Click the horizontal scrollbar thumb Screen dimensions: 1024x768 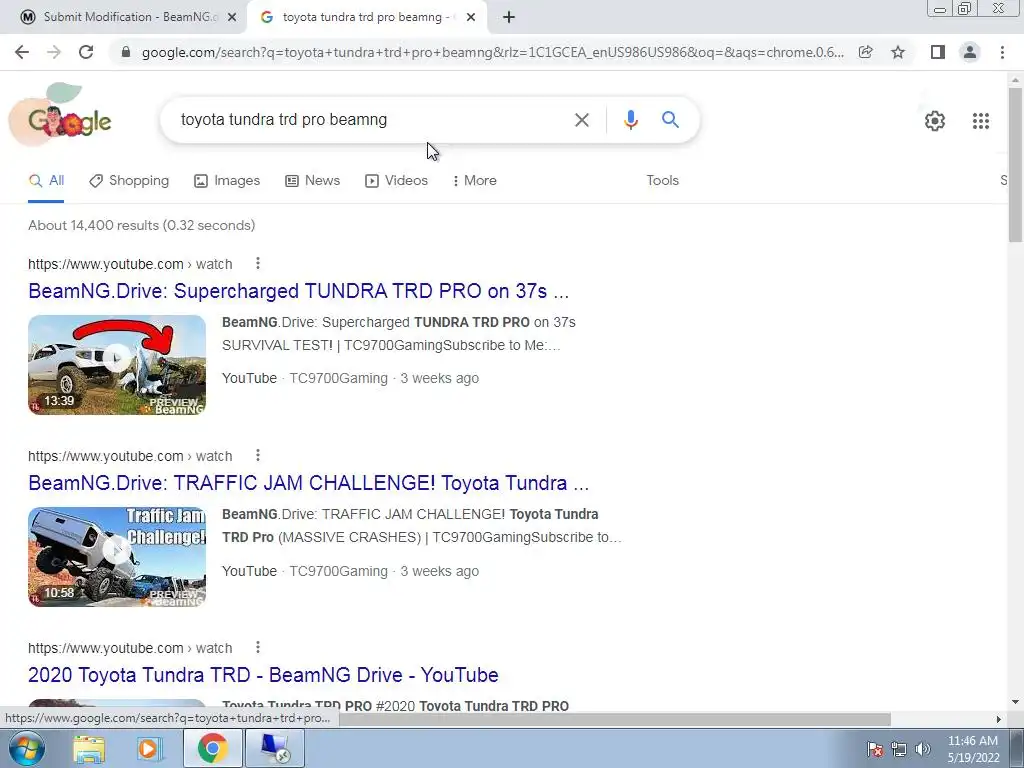[614, 720]
